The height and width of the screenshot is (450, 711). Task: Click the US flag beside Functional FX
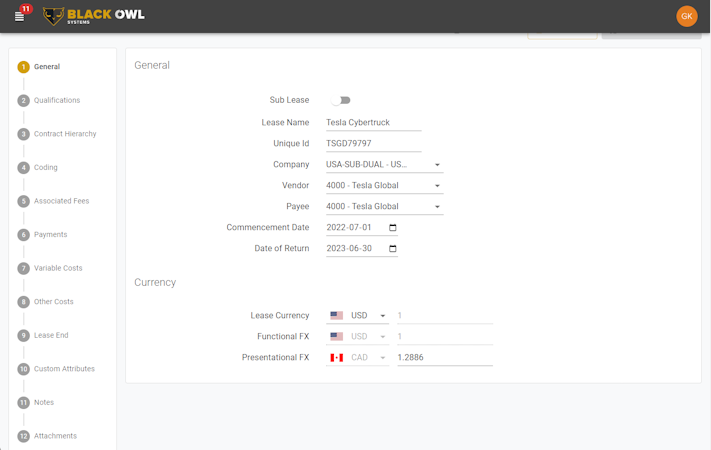(336, 336)
